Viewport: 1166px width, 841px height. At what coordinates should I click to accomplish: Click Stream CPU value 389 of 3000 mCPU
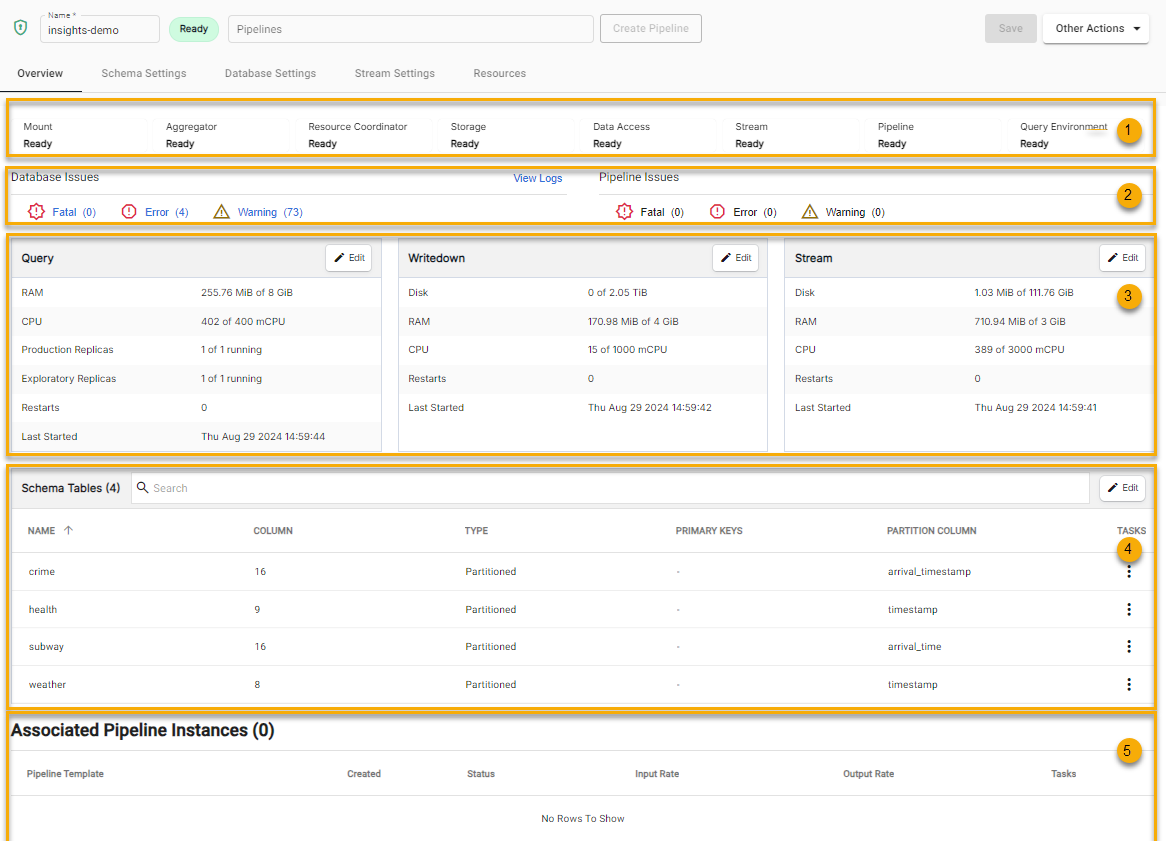point(1019,349)
